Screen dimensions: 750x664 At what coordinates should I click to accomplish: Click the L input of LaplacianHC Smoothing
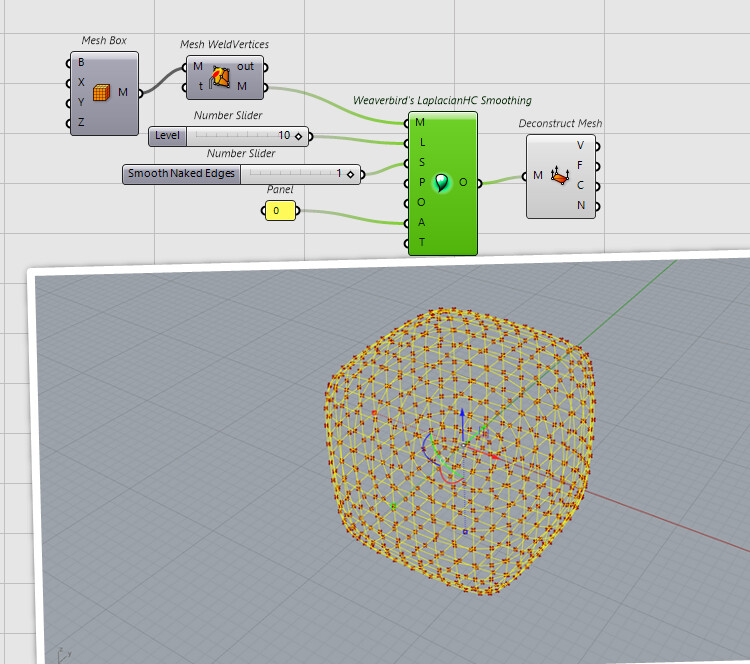point(422,143)
